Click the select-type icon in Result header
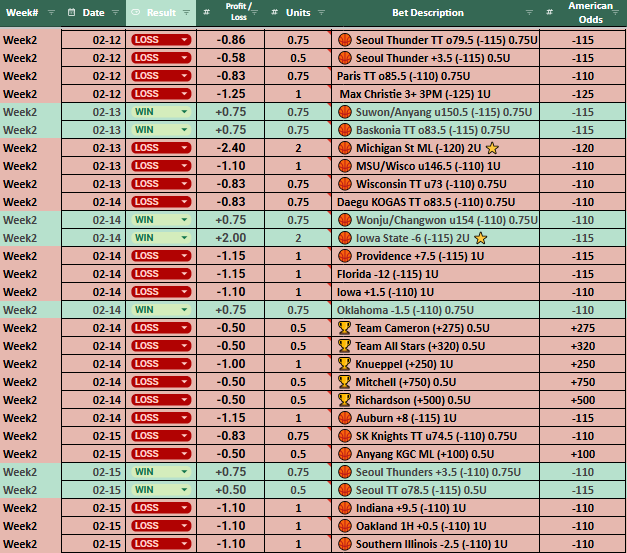 (136, 12)
